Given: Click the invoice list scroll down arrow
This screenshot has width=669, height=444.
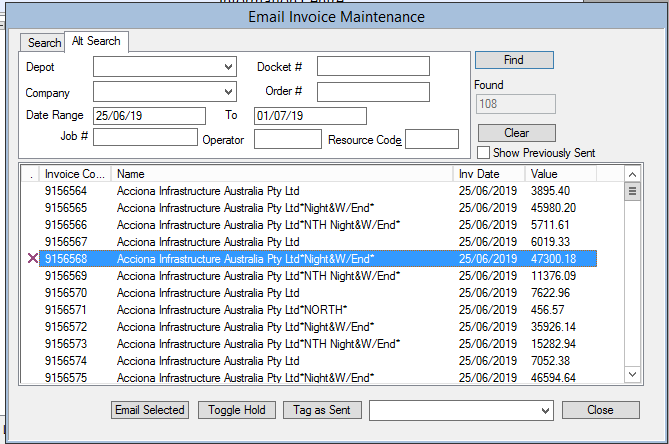Looking at the screenshot, I should click(632, 374).
